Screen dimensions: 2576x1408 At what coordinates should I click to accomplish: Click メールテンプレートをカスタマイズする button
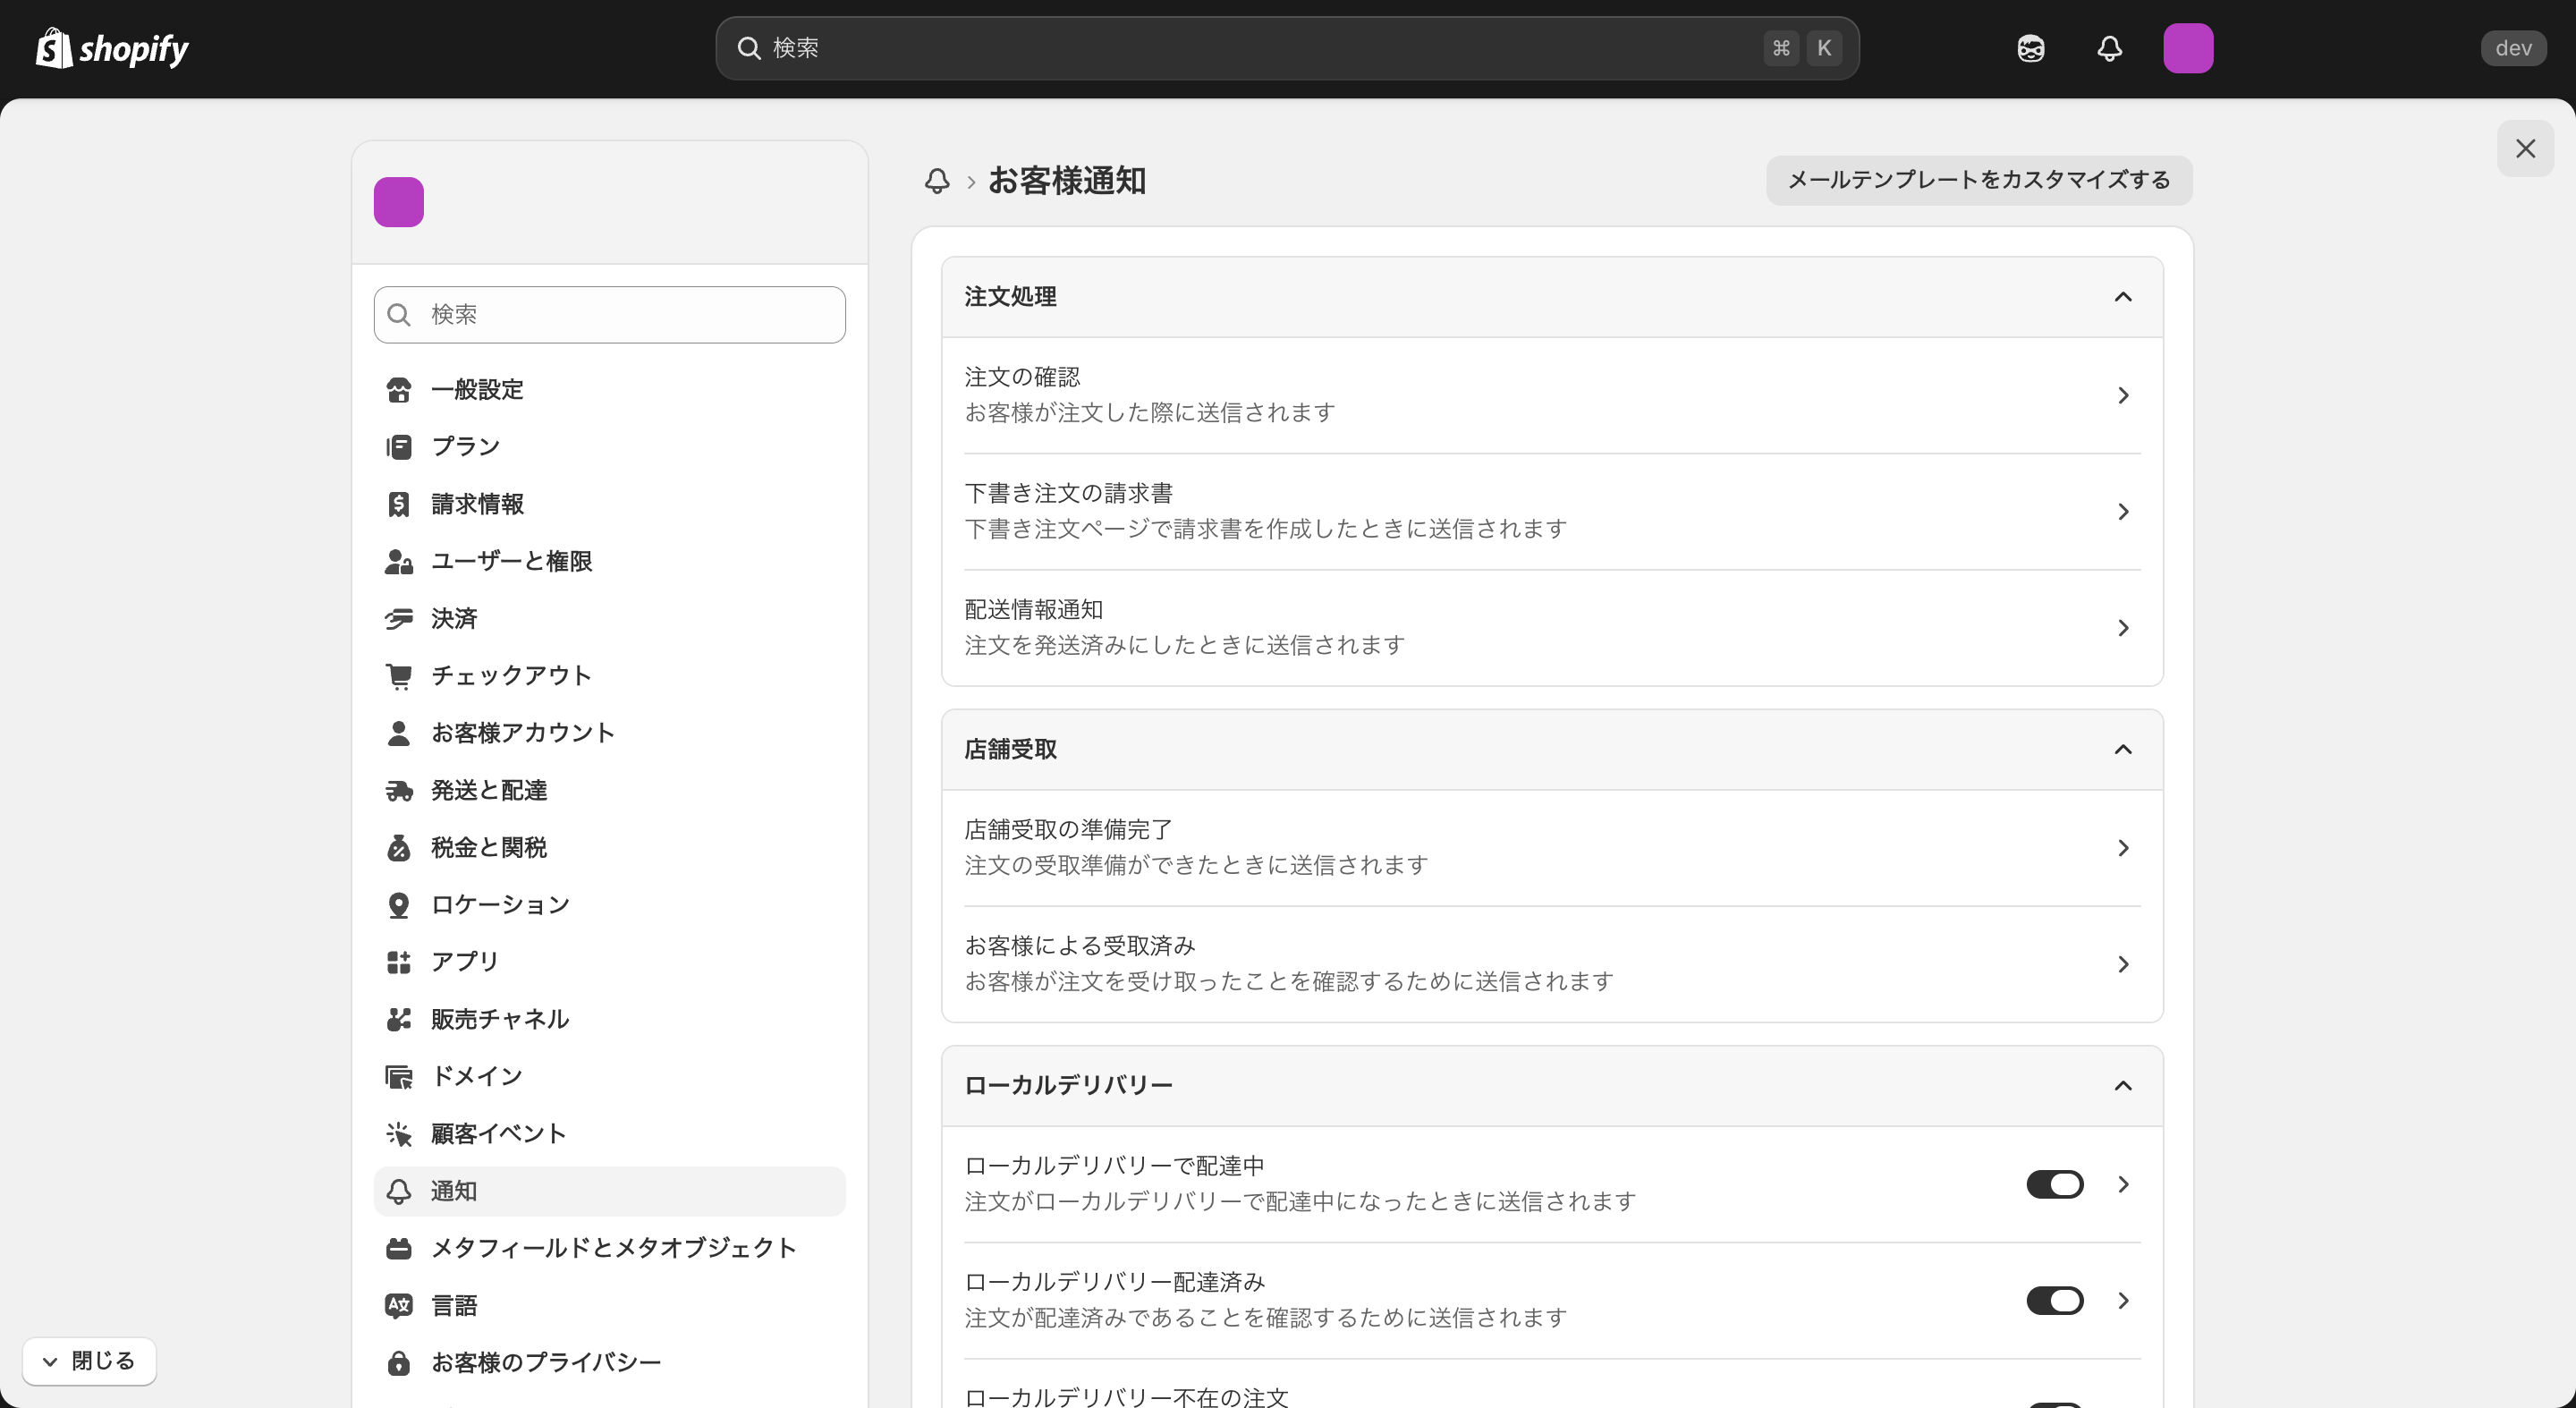coord(1978,181)
